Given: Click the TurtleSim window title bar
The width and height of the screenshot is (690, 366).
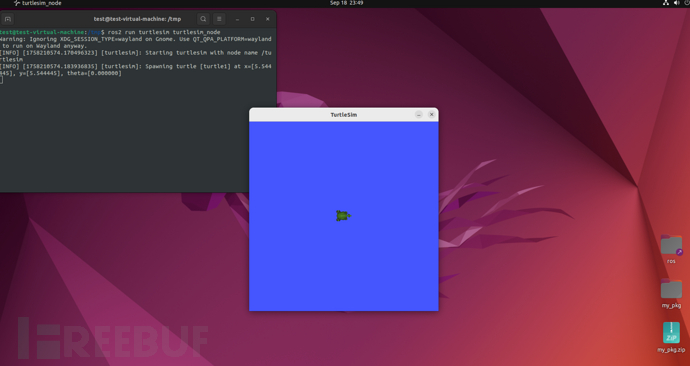Looking at the screenshot, I should (x=344, y=114).
